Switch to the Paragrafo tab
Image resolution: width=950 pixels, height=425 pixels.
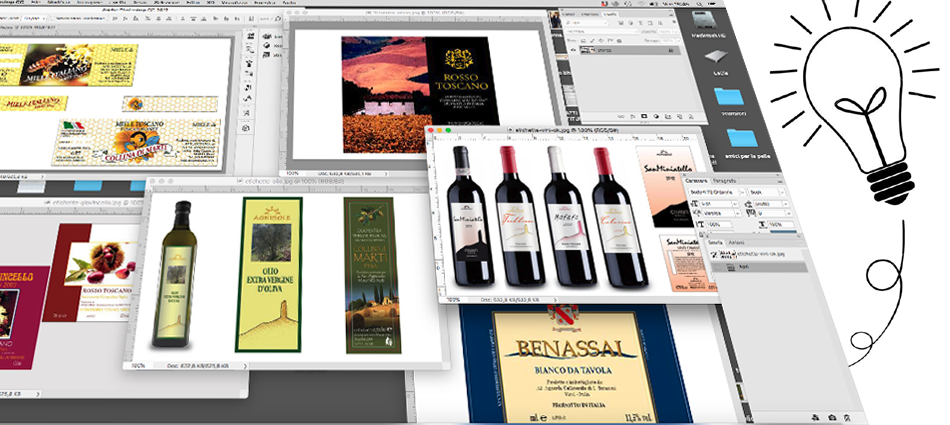click(x=725, y=181)
